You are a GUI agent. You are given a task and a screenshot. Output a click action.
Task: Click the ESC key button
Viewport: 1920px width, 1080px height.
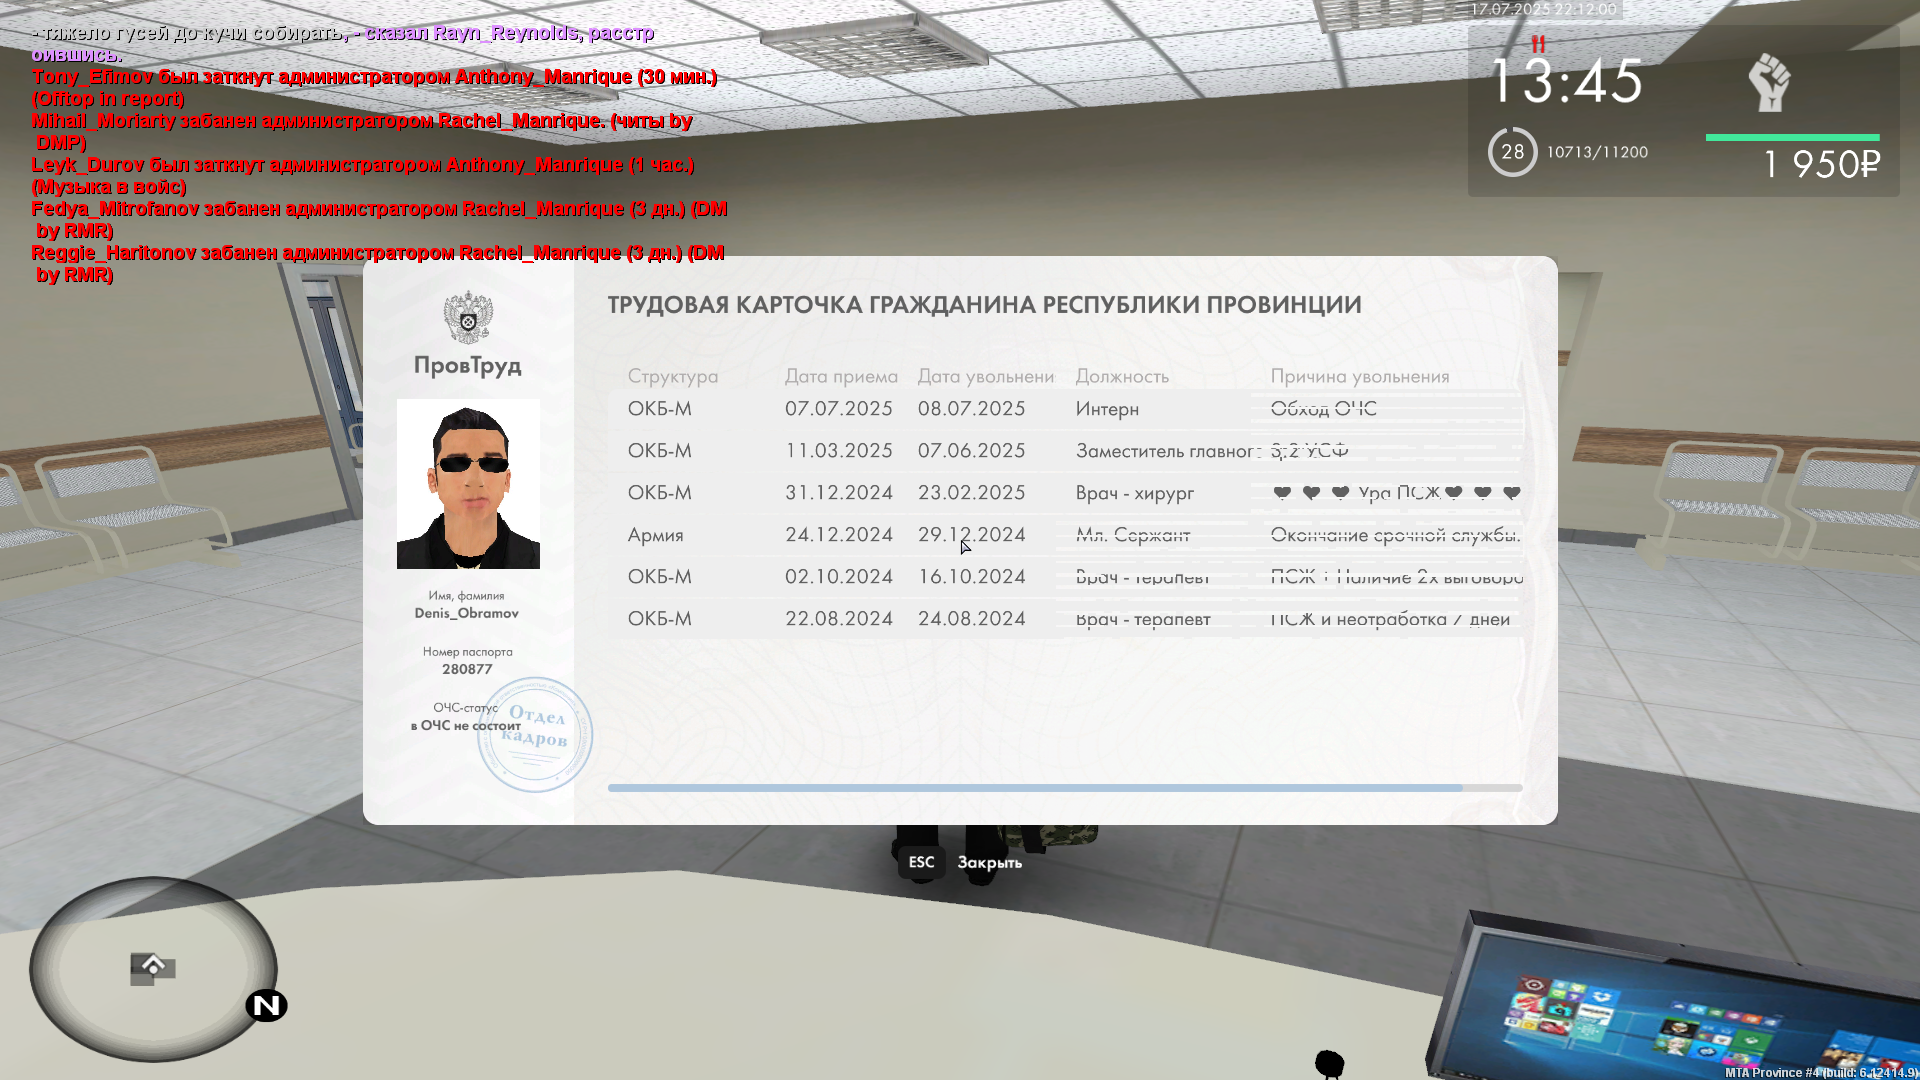click(921, 862)
